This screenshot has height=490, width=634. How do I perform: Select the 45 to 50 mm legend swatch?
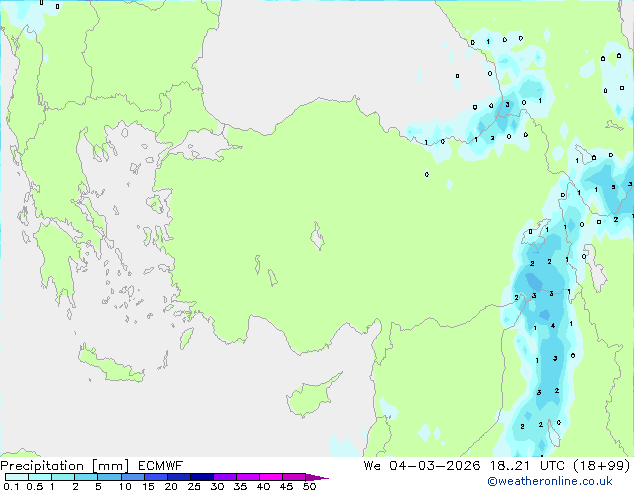tap(294, 477)
